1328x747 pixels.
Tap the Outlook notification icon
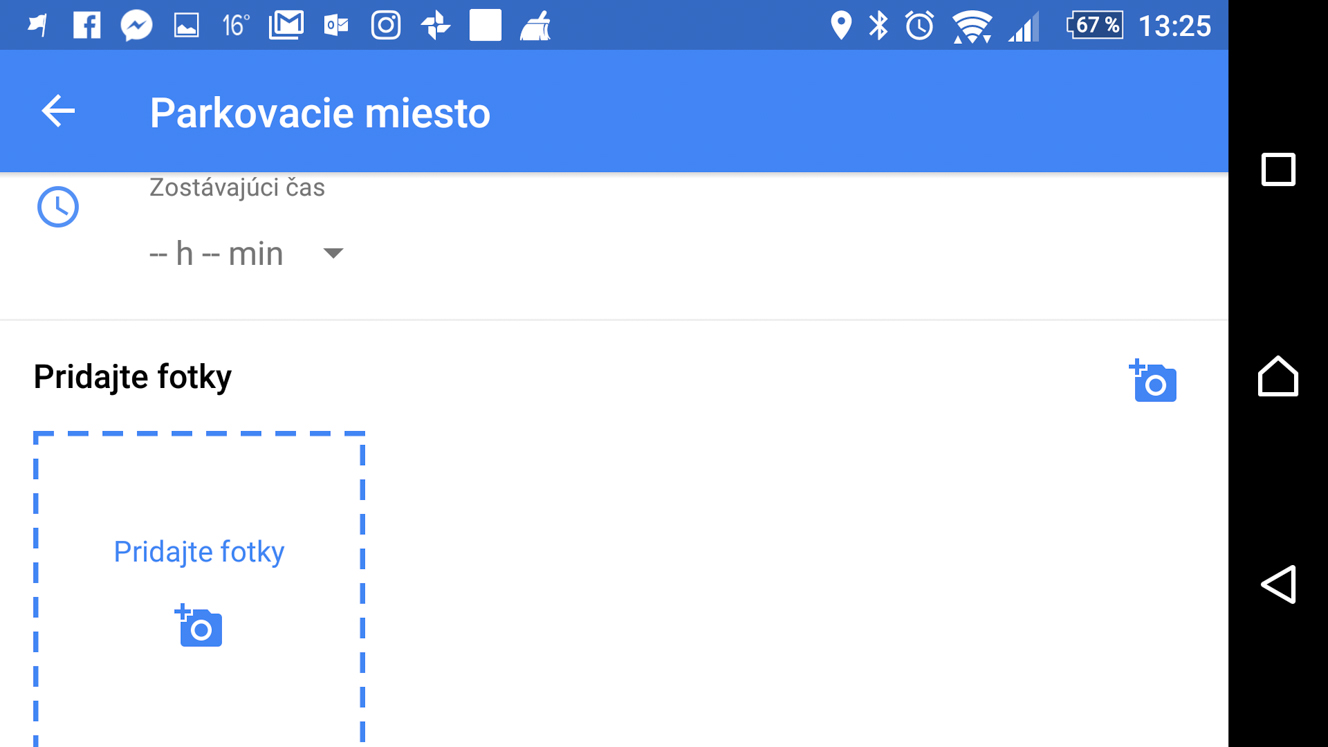336,25
